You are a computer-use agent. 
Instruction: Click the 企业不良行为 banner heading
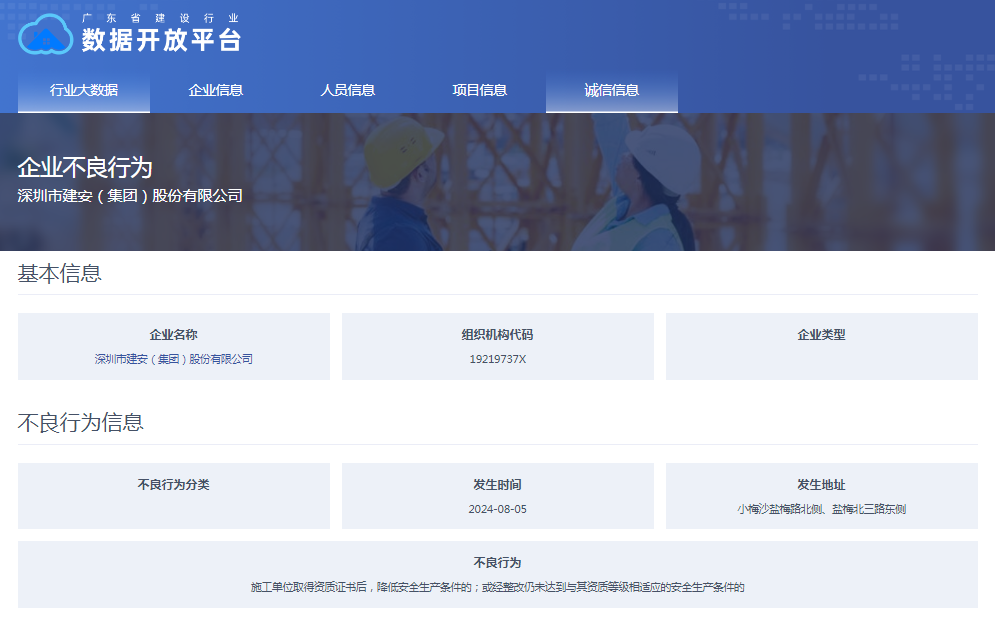85,167
